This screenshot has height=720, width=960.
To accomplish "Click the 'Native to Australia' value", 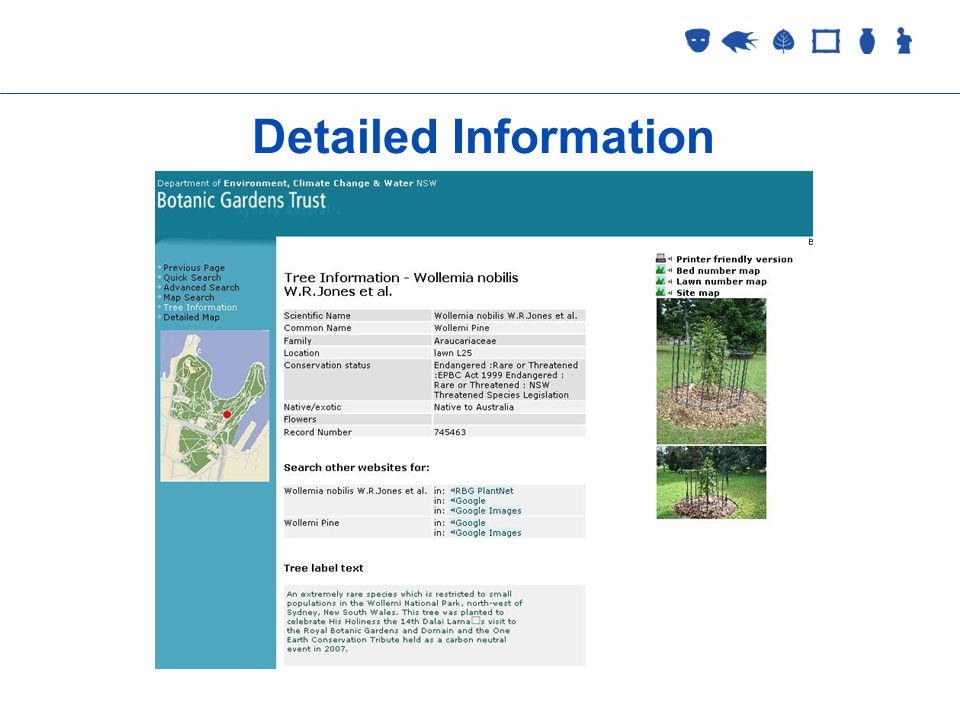I will tap(474, 407).
